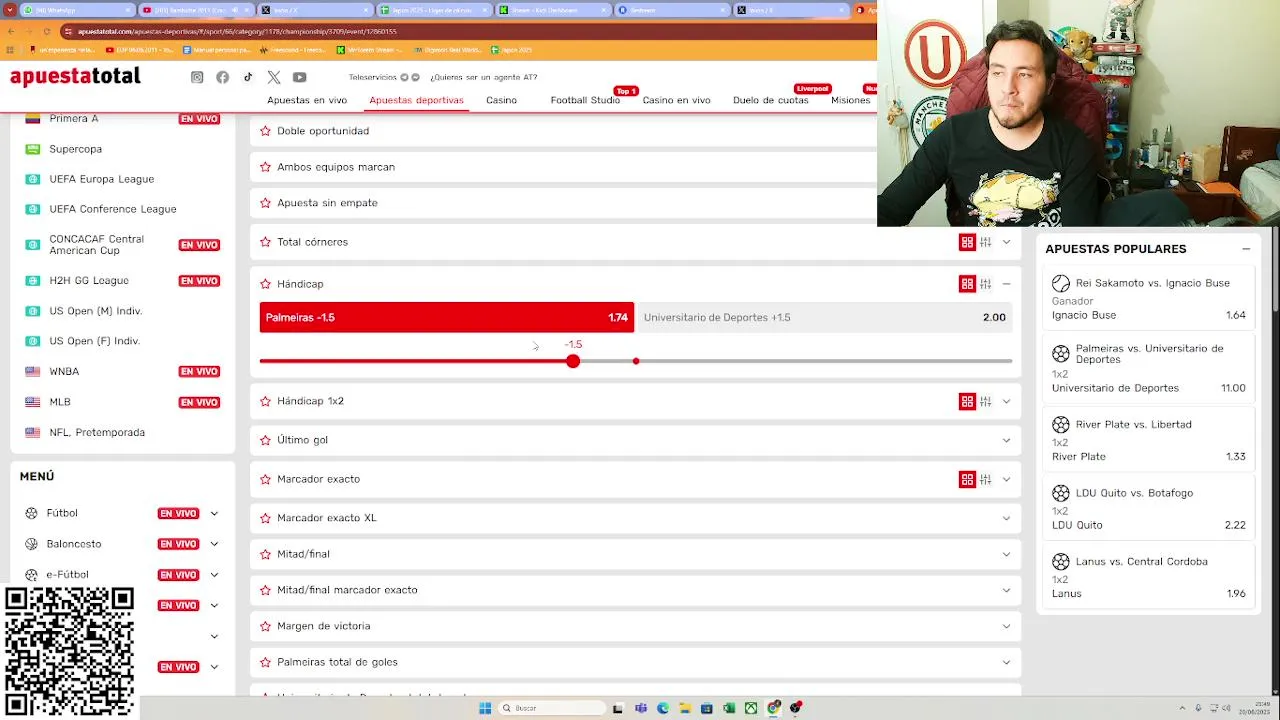The height and width of the screenshot is (720, 1280).
Task: Open the Duelo de cuotas tab
Action: 770,100
